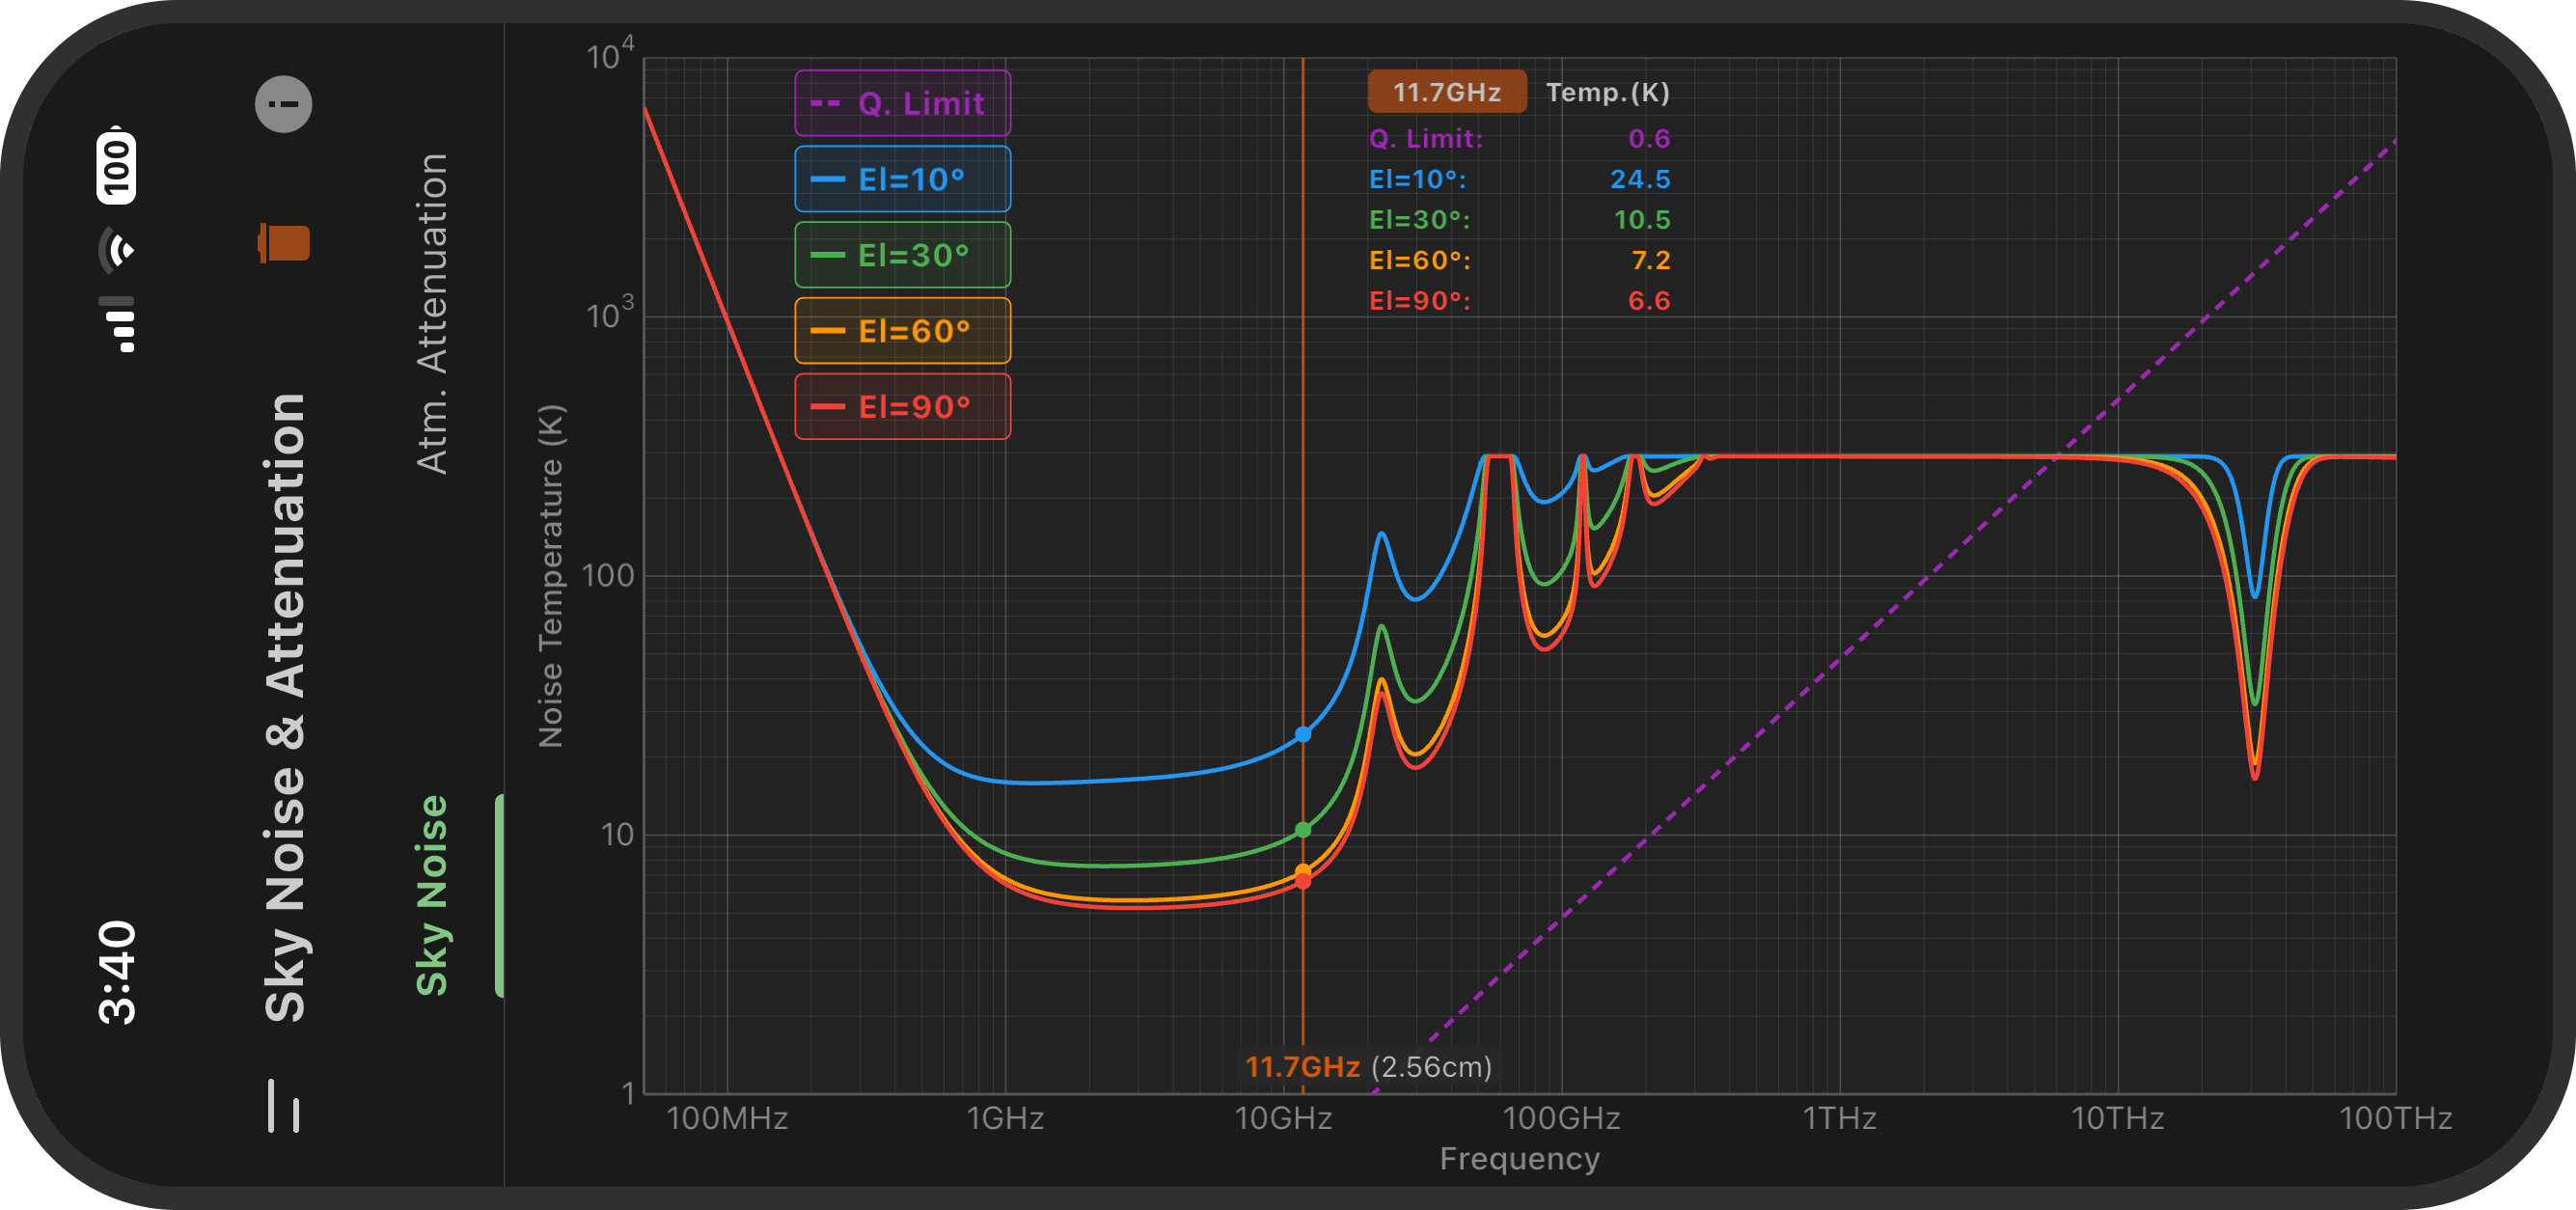Viewport: 2576px width, 1210px height.
Task: Click the Q. Limit: readout row label
Action: pos(1425,139)
